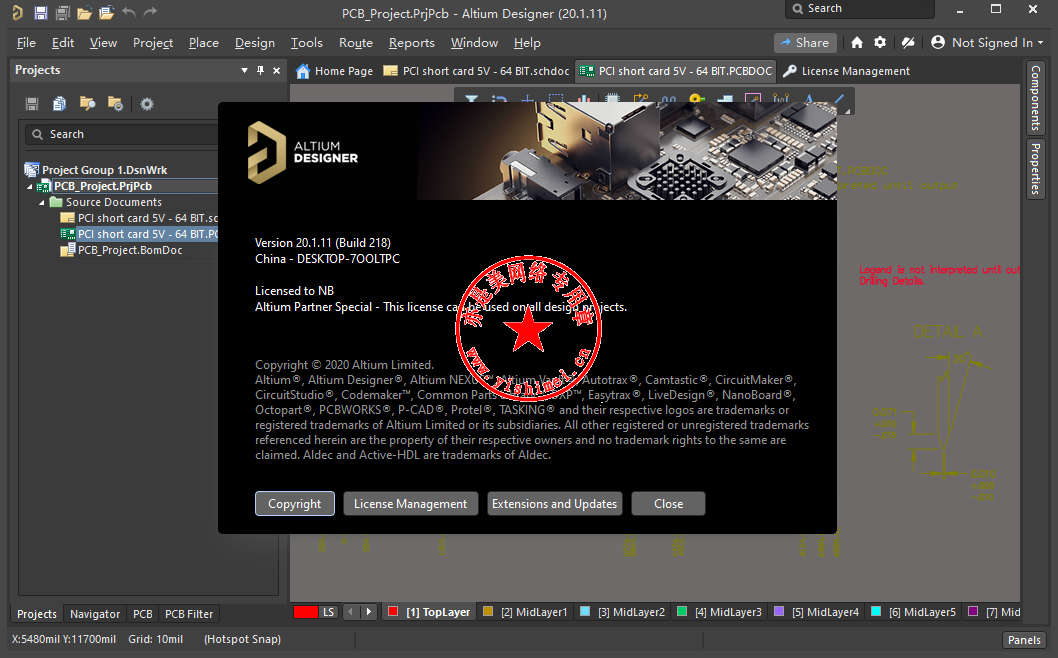This screenshot has height=658, width=1058.
Task: Click the Undo arrow icon
Action: click(x=130, y=11)
